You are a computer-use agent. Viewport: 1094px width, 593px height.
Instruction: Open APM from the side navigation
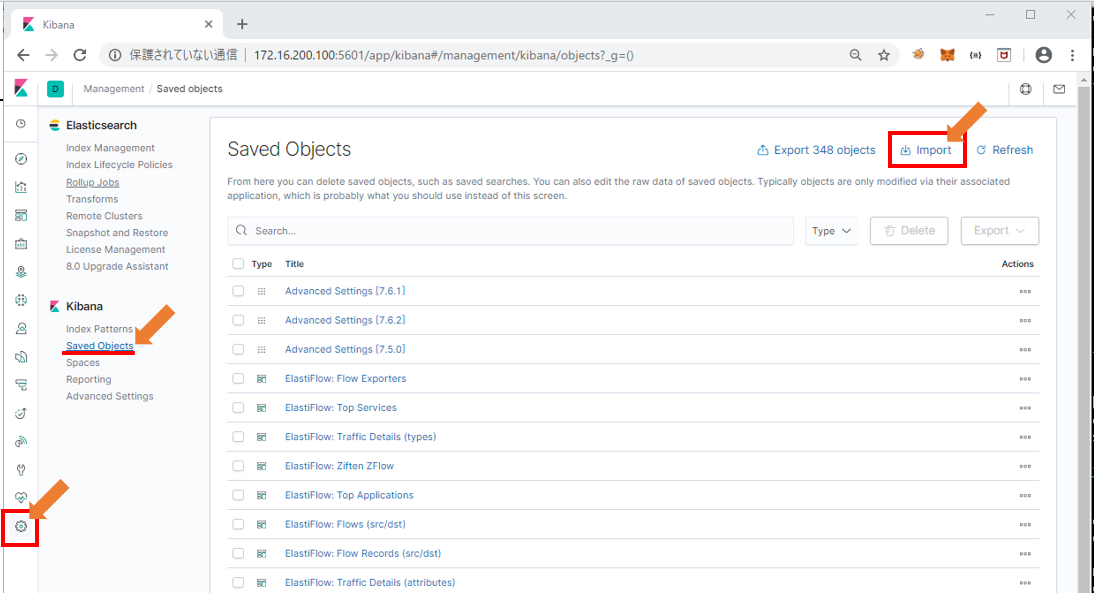click(21, 385)
